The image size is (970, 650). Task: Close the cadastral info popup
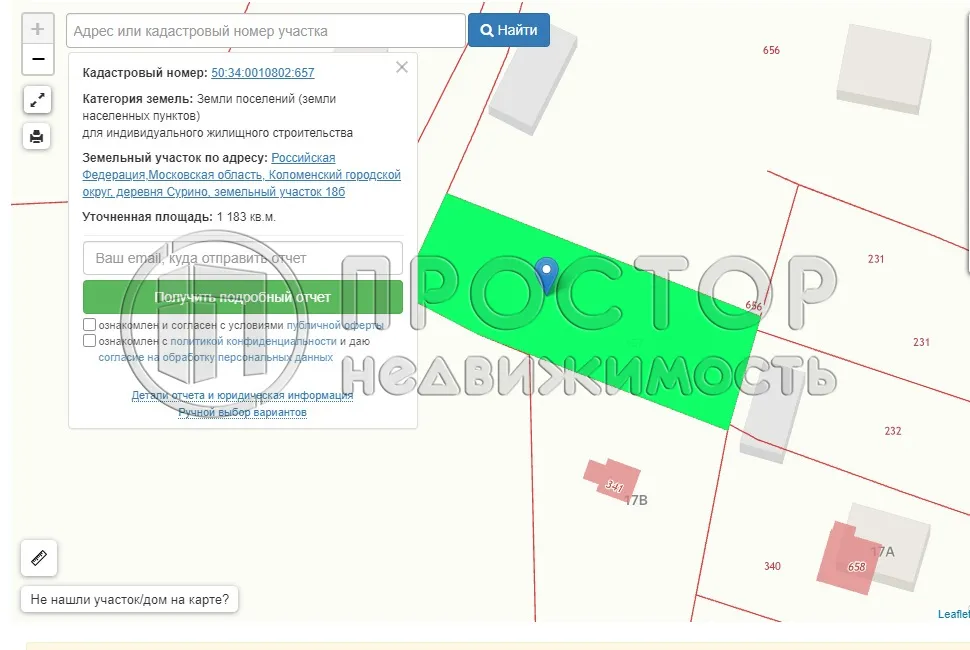402,68
